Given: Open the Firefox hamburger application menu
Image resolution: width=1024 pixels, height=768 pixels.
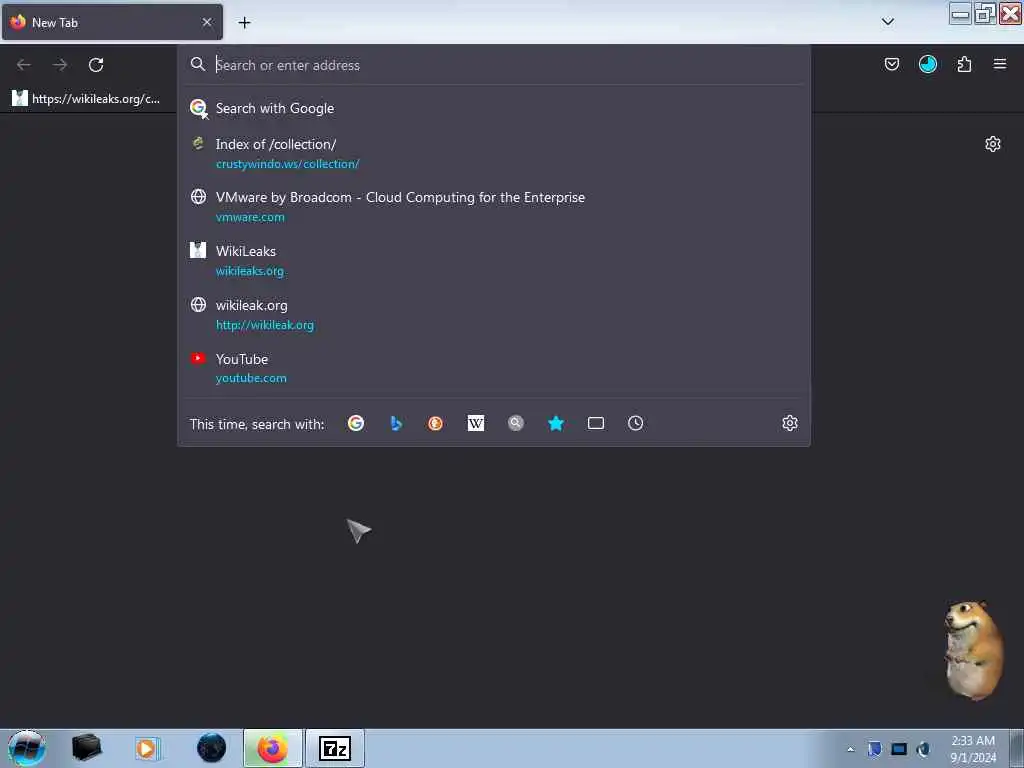Looking at the screenshot, I should pos(1000,64).
